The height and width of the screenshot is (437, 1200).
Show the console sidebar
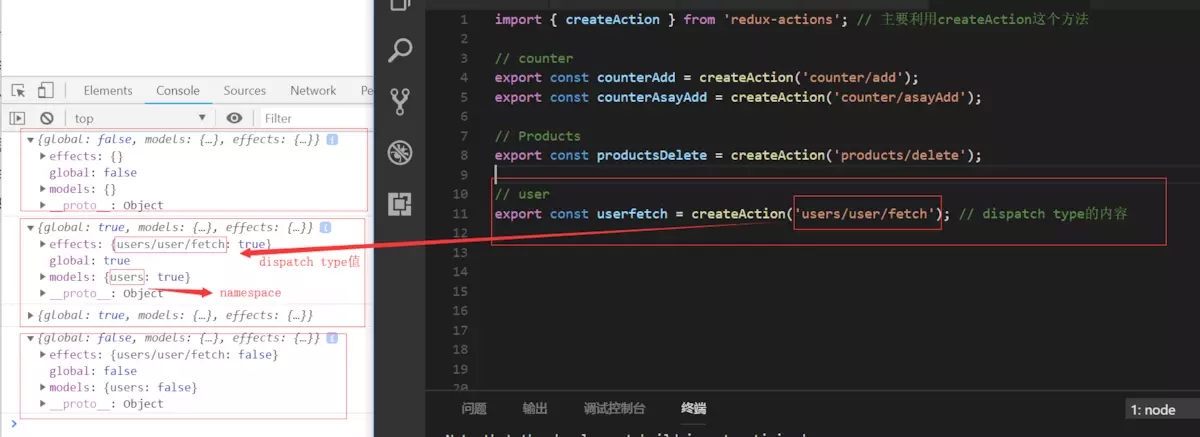pyautogui.click(x=17, y=118)
